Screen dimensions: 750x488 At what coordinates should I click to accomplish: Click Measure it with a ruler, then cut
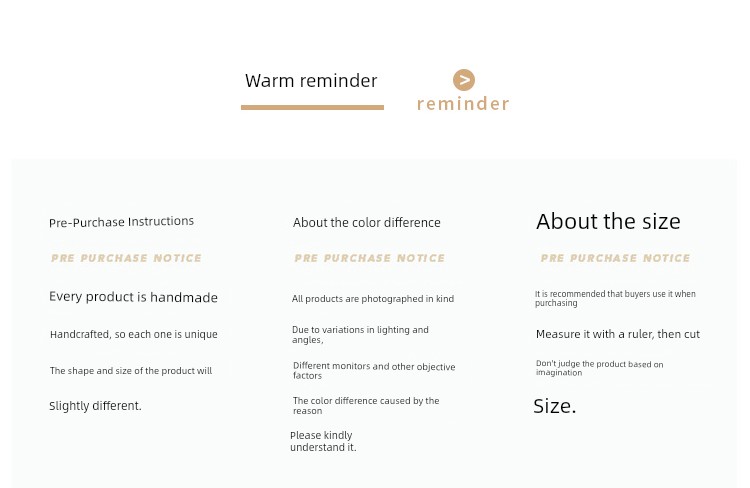[618, 334]
